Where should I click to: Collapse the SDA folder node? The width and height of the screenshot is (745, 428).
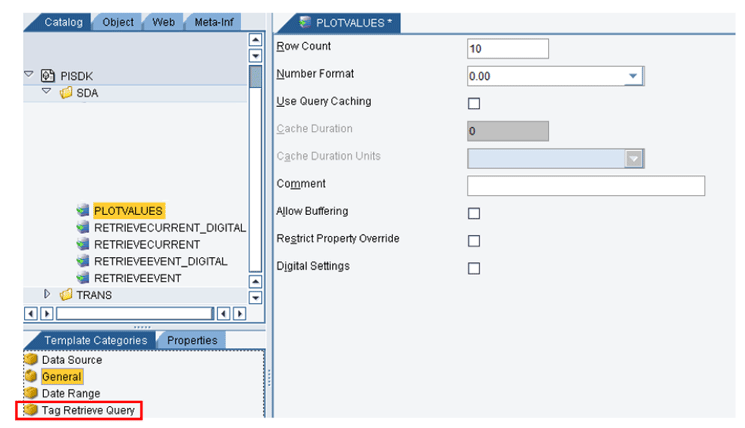tap(46, 91)
